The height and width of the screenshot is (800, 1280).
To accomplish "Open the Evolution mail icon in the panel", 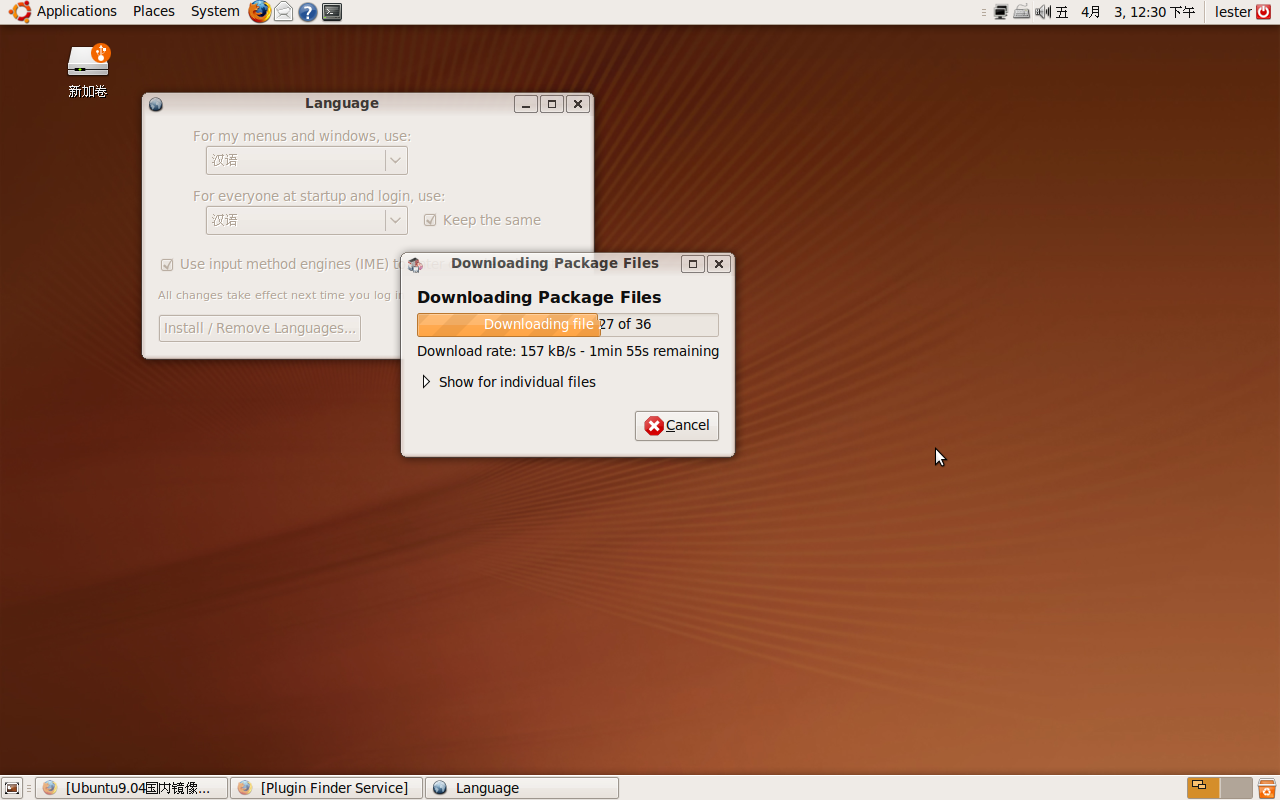I will tap(283, 11).
